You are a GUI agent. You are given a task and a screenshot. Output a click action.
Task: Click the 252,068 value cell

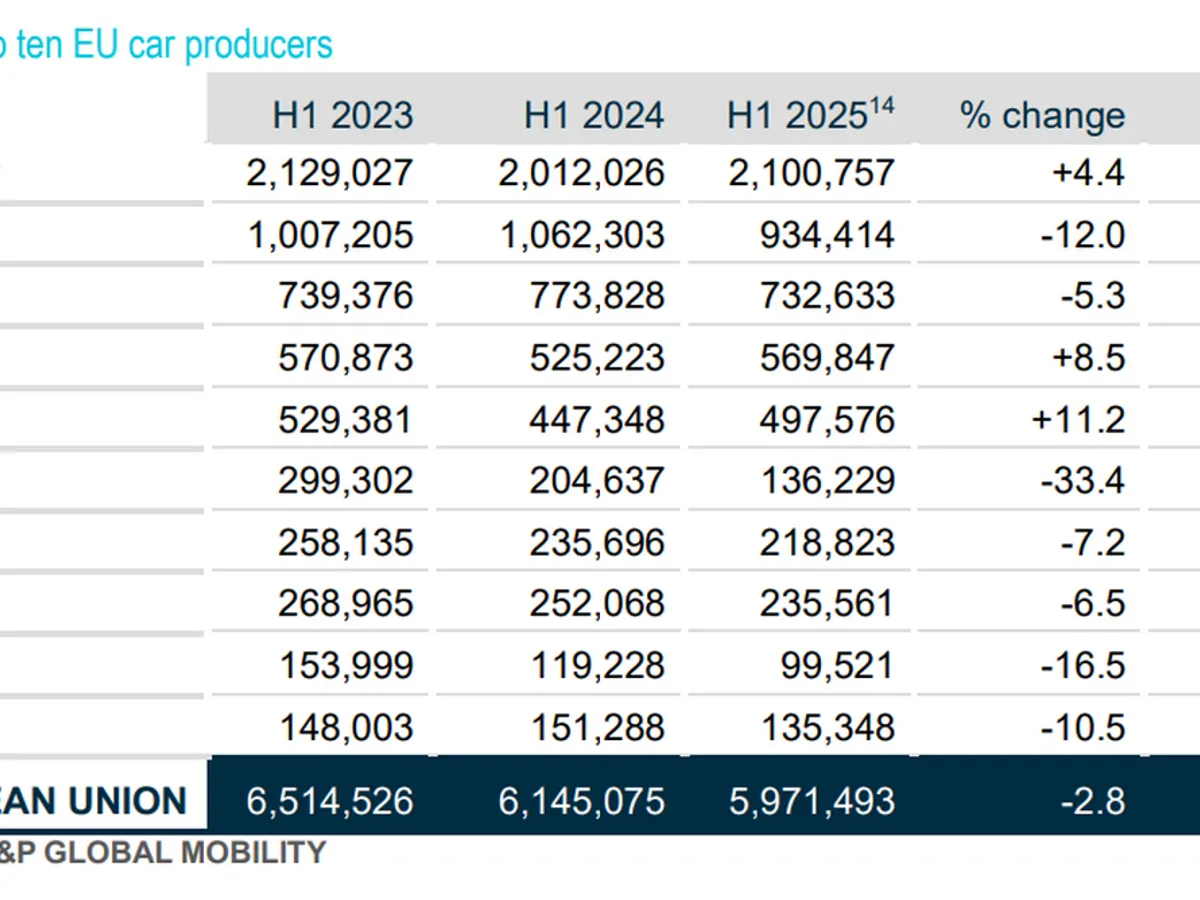[597, 604]
